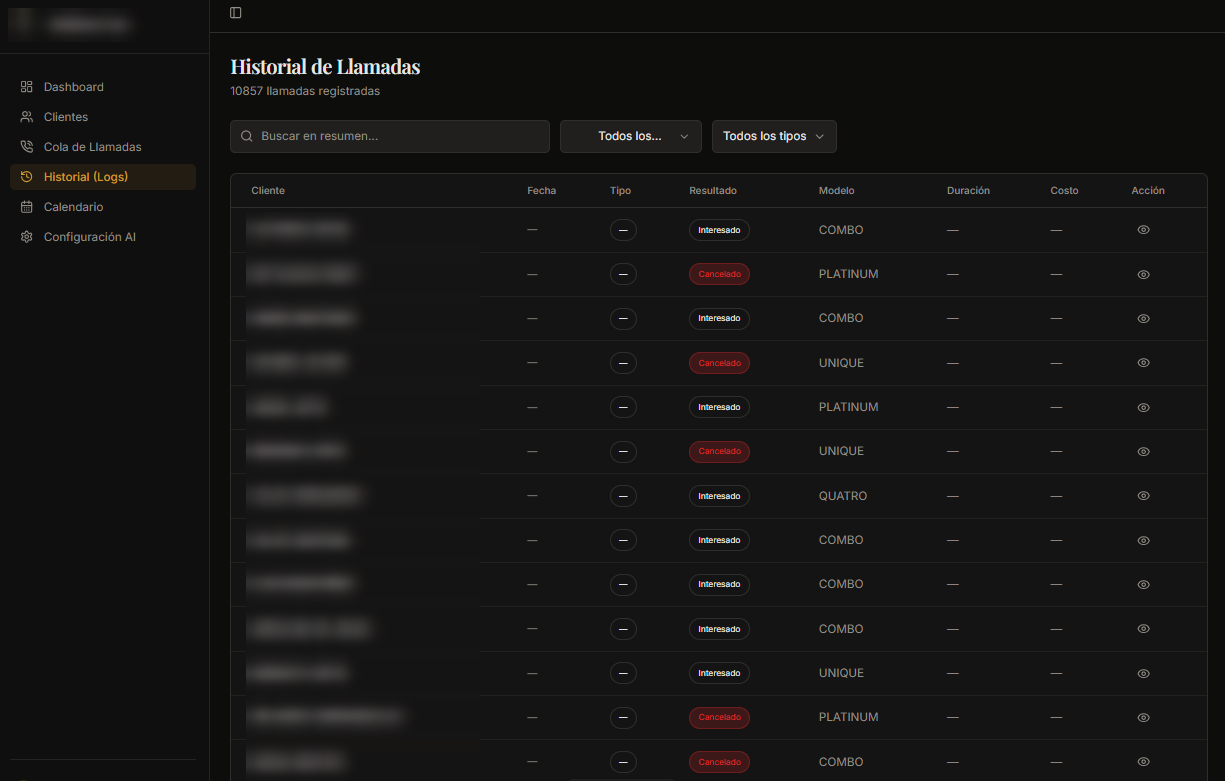Click the Cliente column header
1225x781 pixels.
[x=268, y=190]
